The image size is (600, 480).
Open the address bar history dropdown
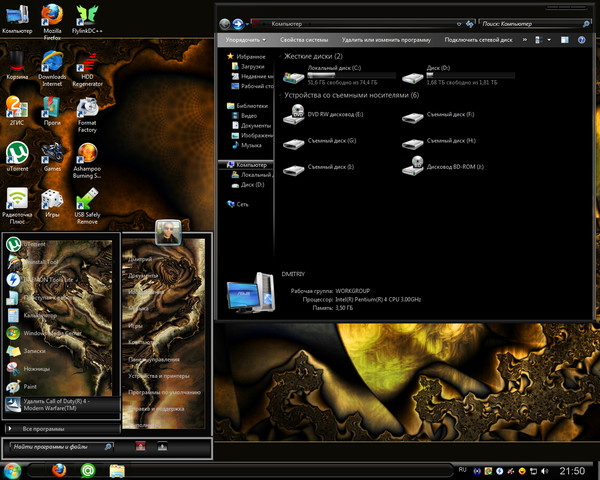click(x=459, y=24)
